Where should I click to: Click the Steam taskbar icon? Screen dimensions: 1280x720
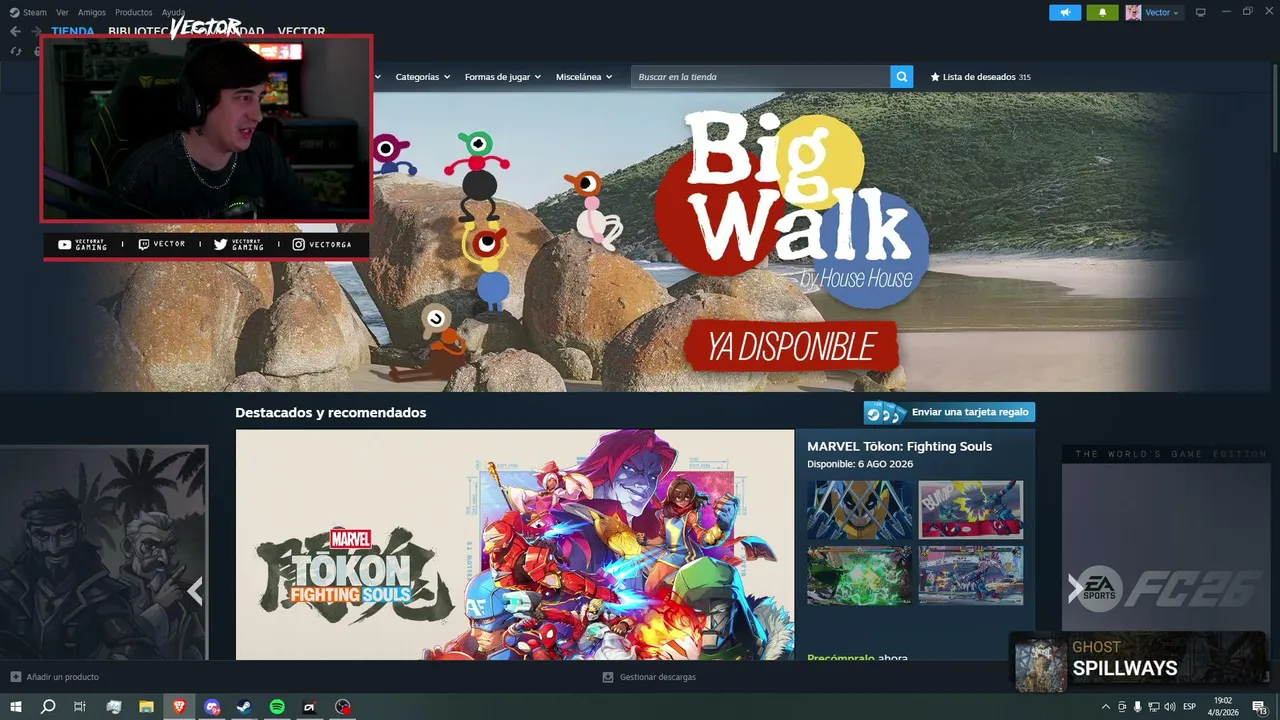click(x=244, y=707)
